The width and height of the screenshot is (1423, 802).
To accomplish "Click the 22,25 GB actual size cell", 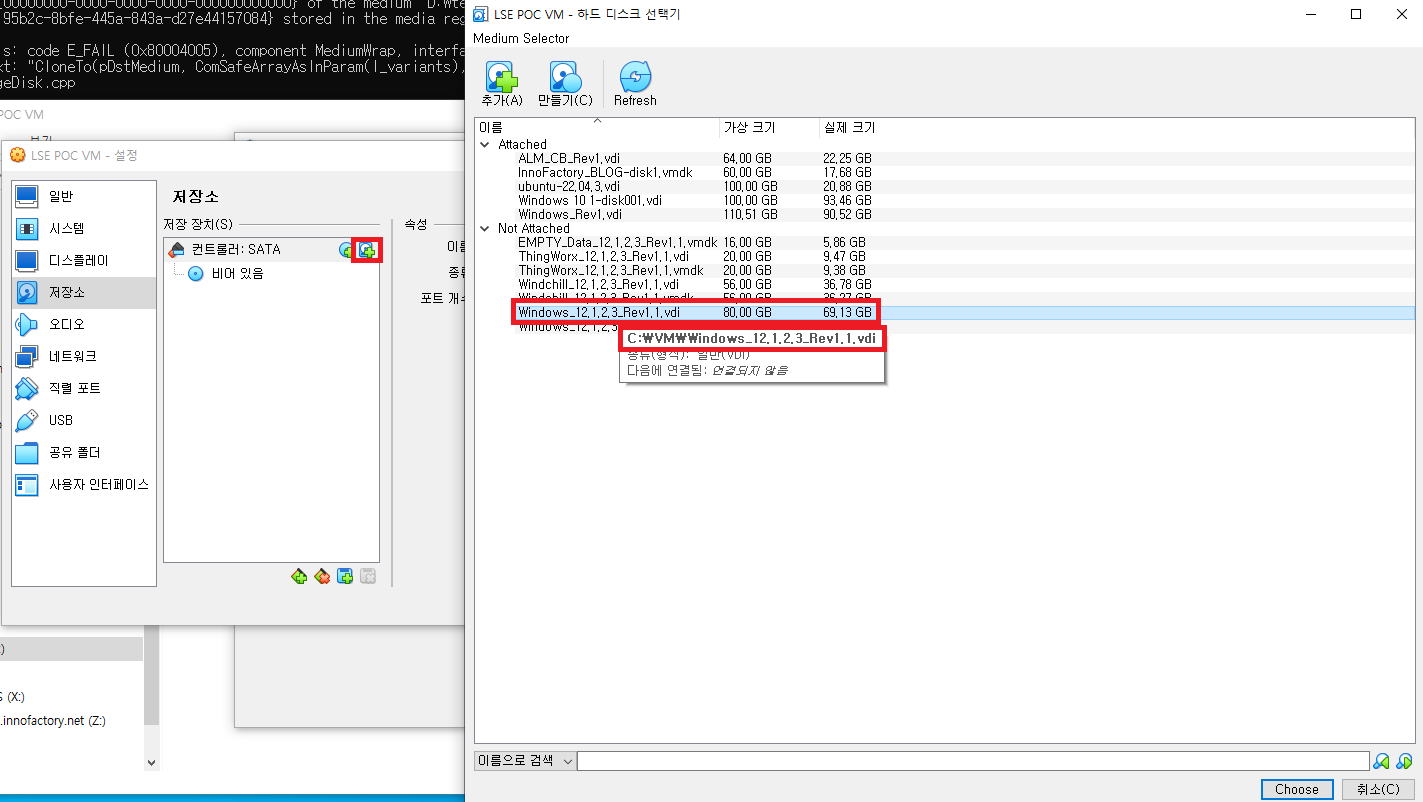I will click(847, 158).
